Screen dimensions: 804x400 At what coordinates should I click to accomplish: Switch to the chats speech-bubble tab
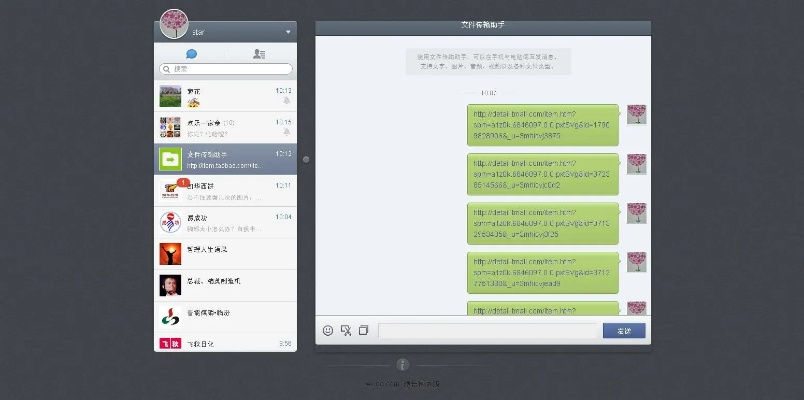click(x=191, y=53)
